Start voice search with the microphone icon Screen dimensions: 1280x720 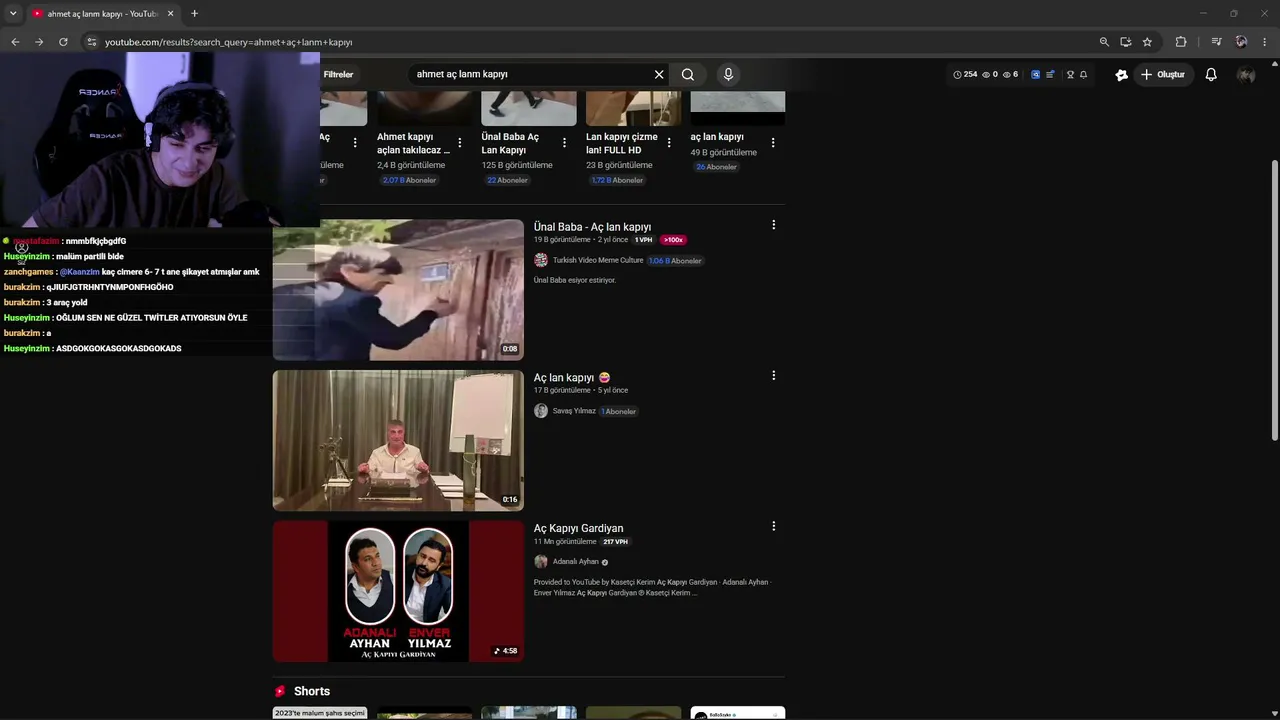click(x=728, y=74)
